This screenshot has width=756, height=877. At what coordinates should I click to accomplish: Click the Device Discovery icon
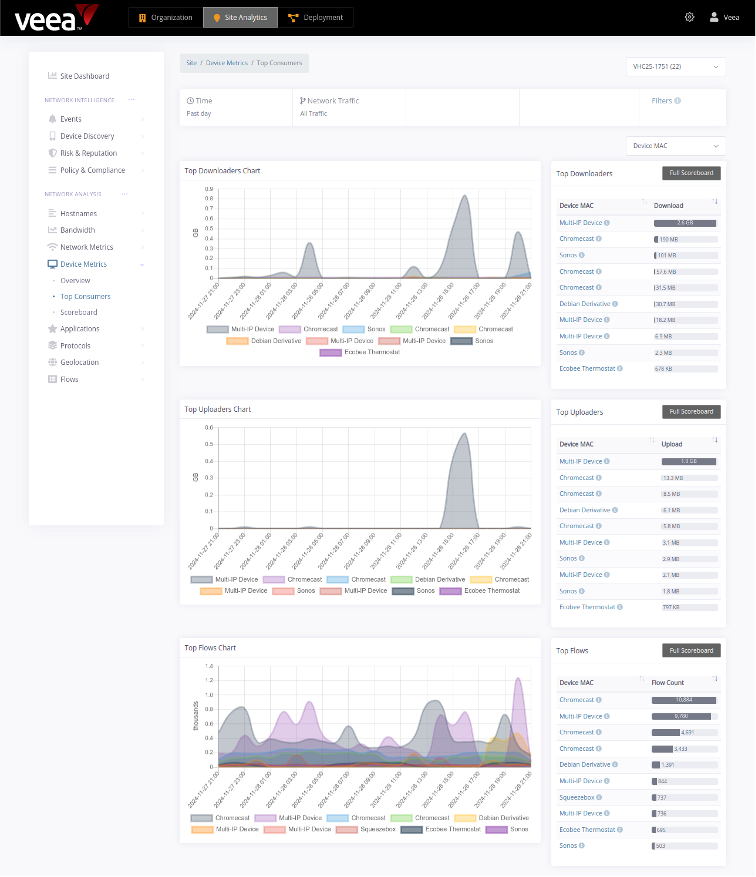52,136
